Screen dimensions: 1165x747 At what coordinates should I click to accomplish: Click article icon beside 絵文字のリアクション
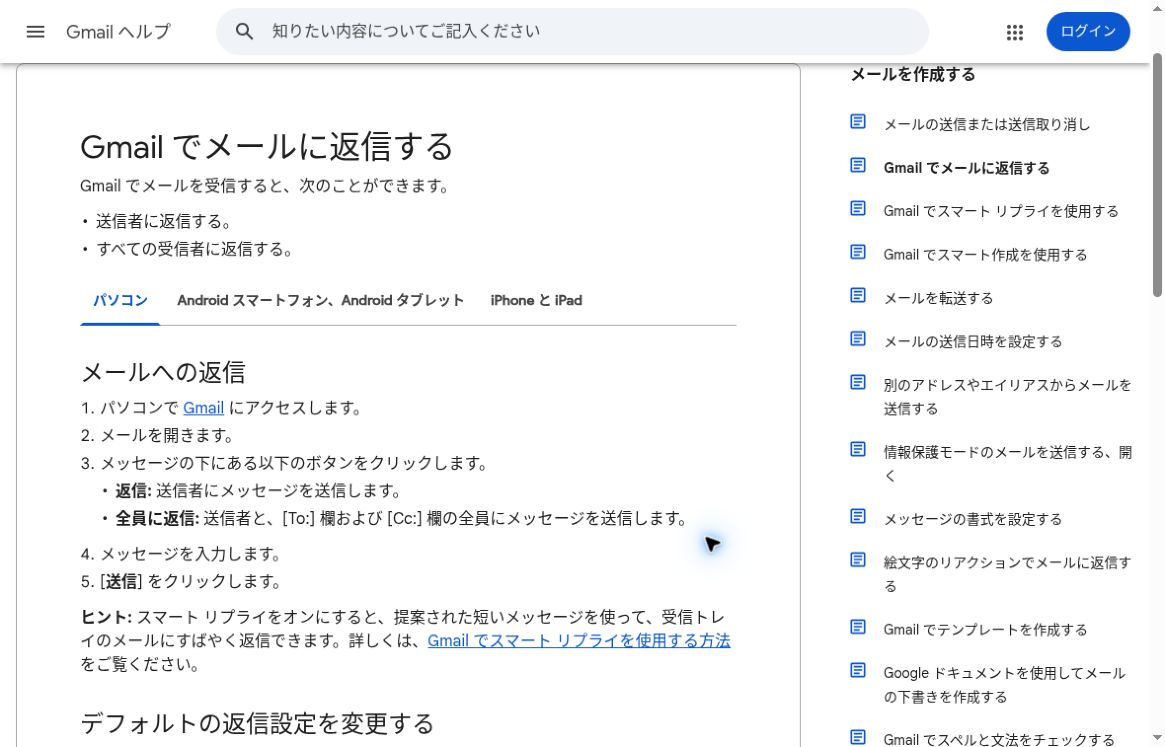[857, 560]
